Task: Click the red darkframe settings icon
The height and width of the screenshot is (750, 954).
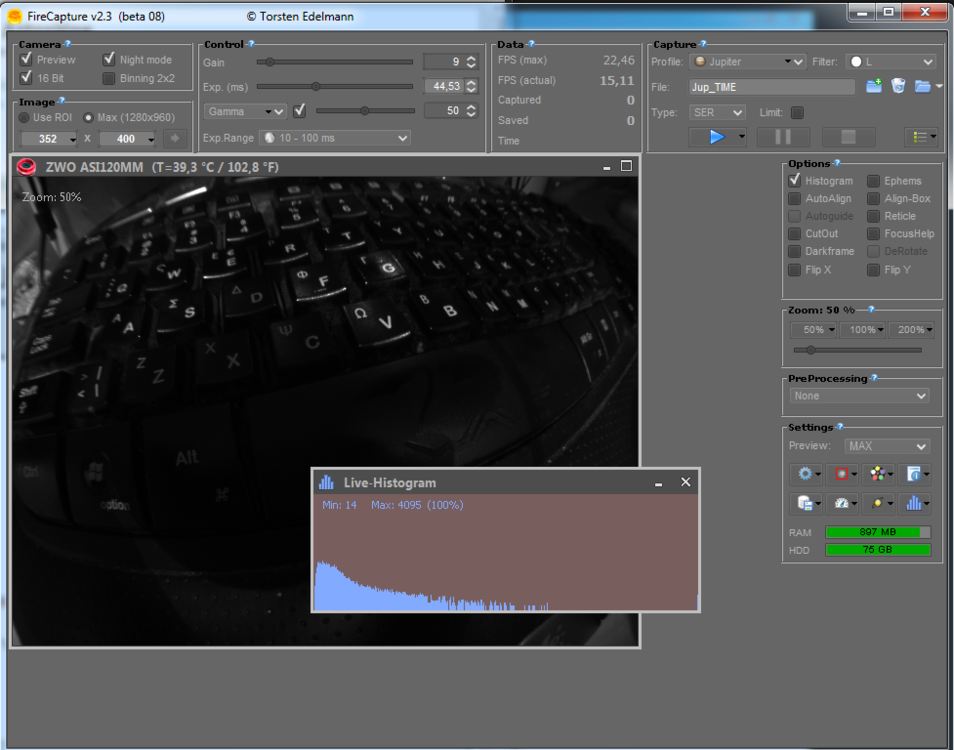Action: click(840, 473)
